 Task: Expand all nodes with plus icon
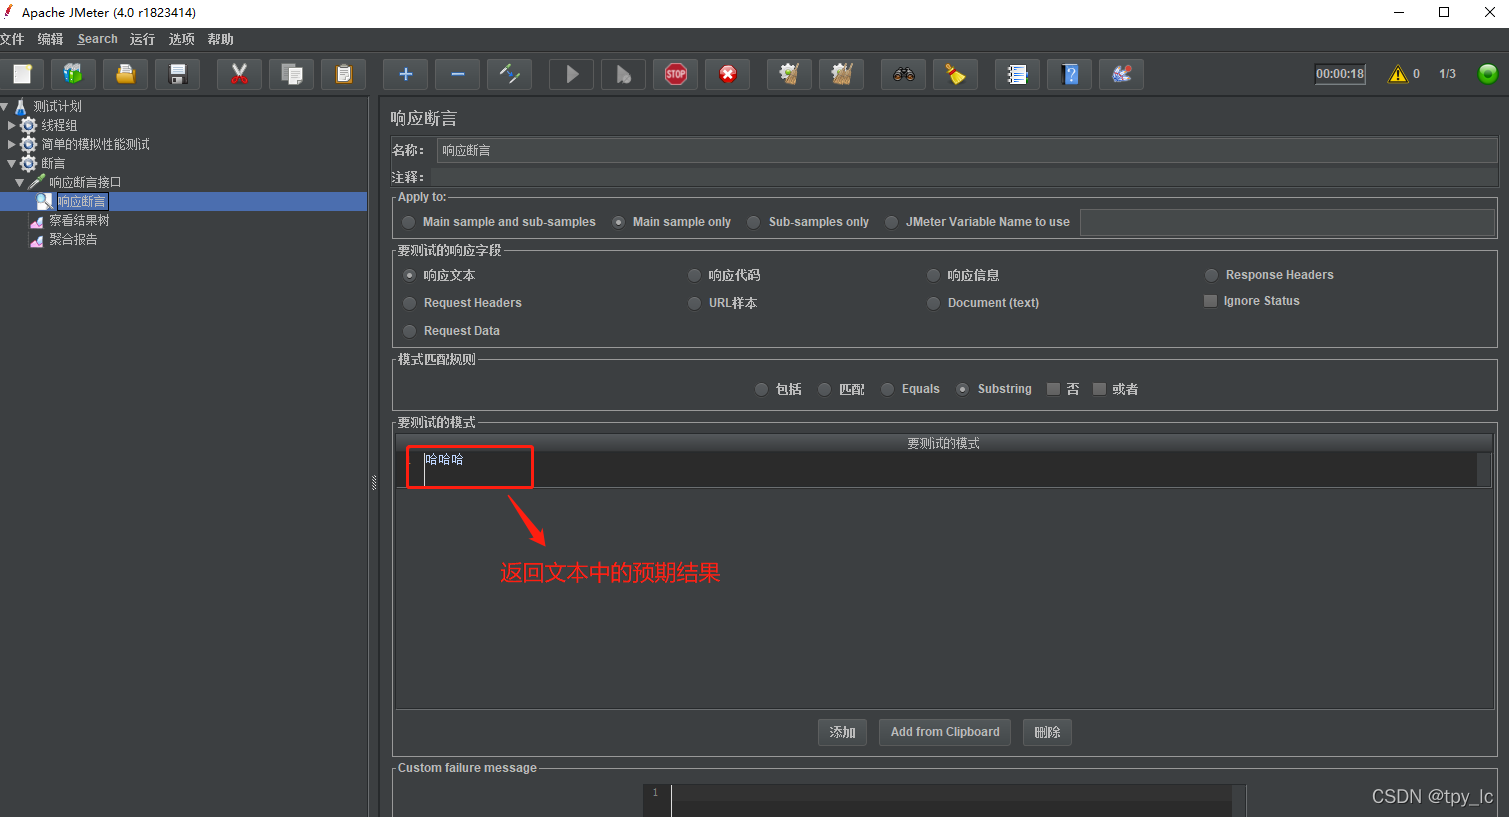pyautogui.click(x=405, y=74)
